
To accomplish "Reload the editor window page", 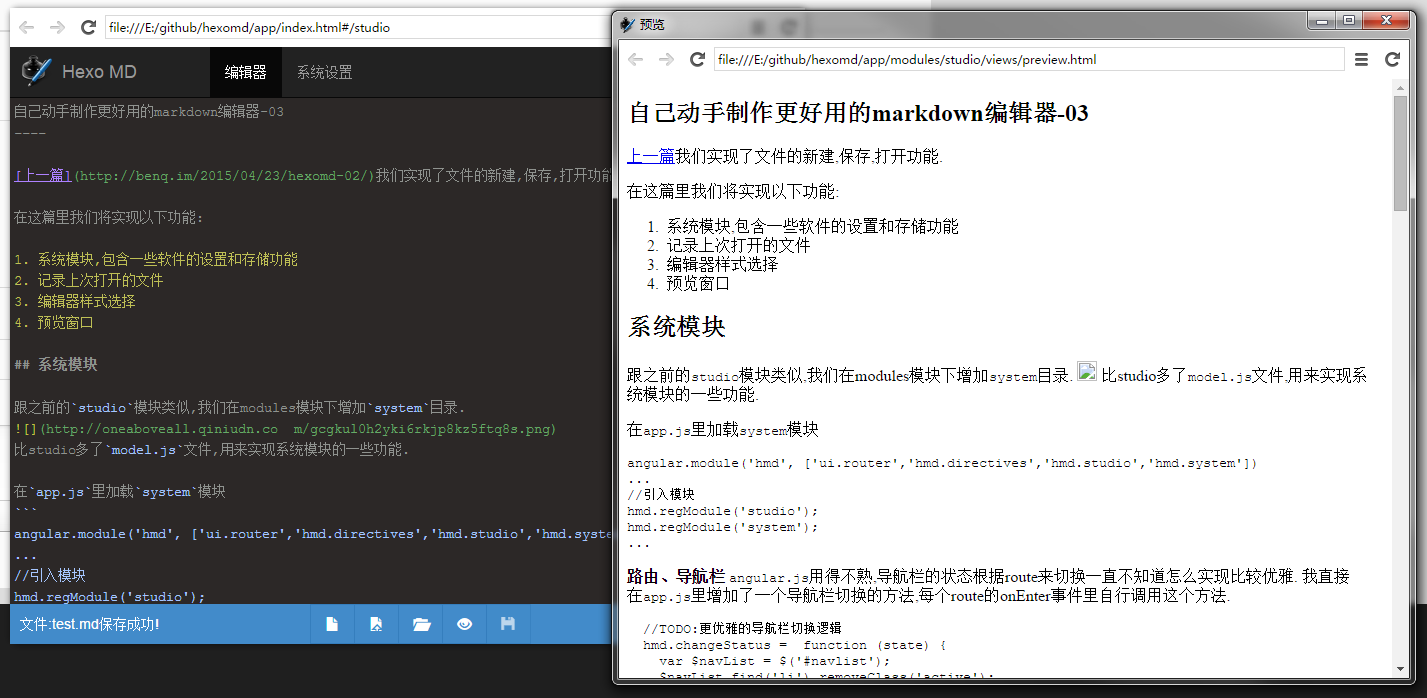I will (x=88, y=28).
